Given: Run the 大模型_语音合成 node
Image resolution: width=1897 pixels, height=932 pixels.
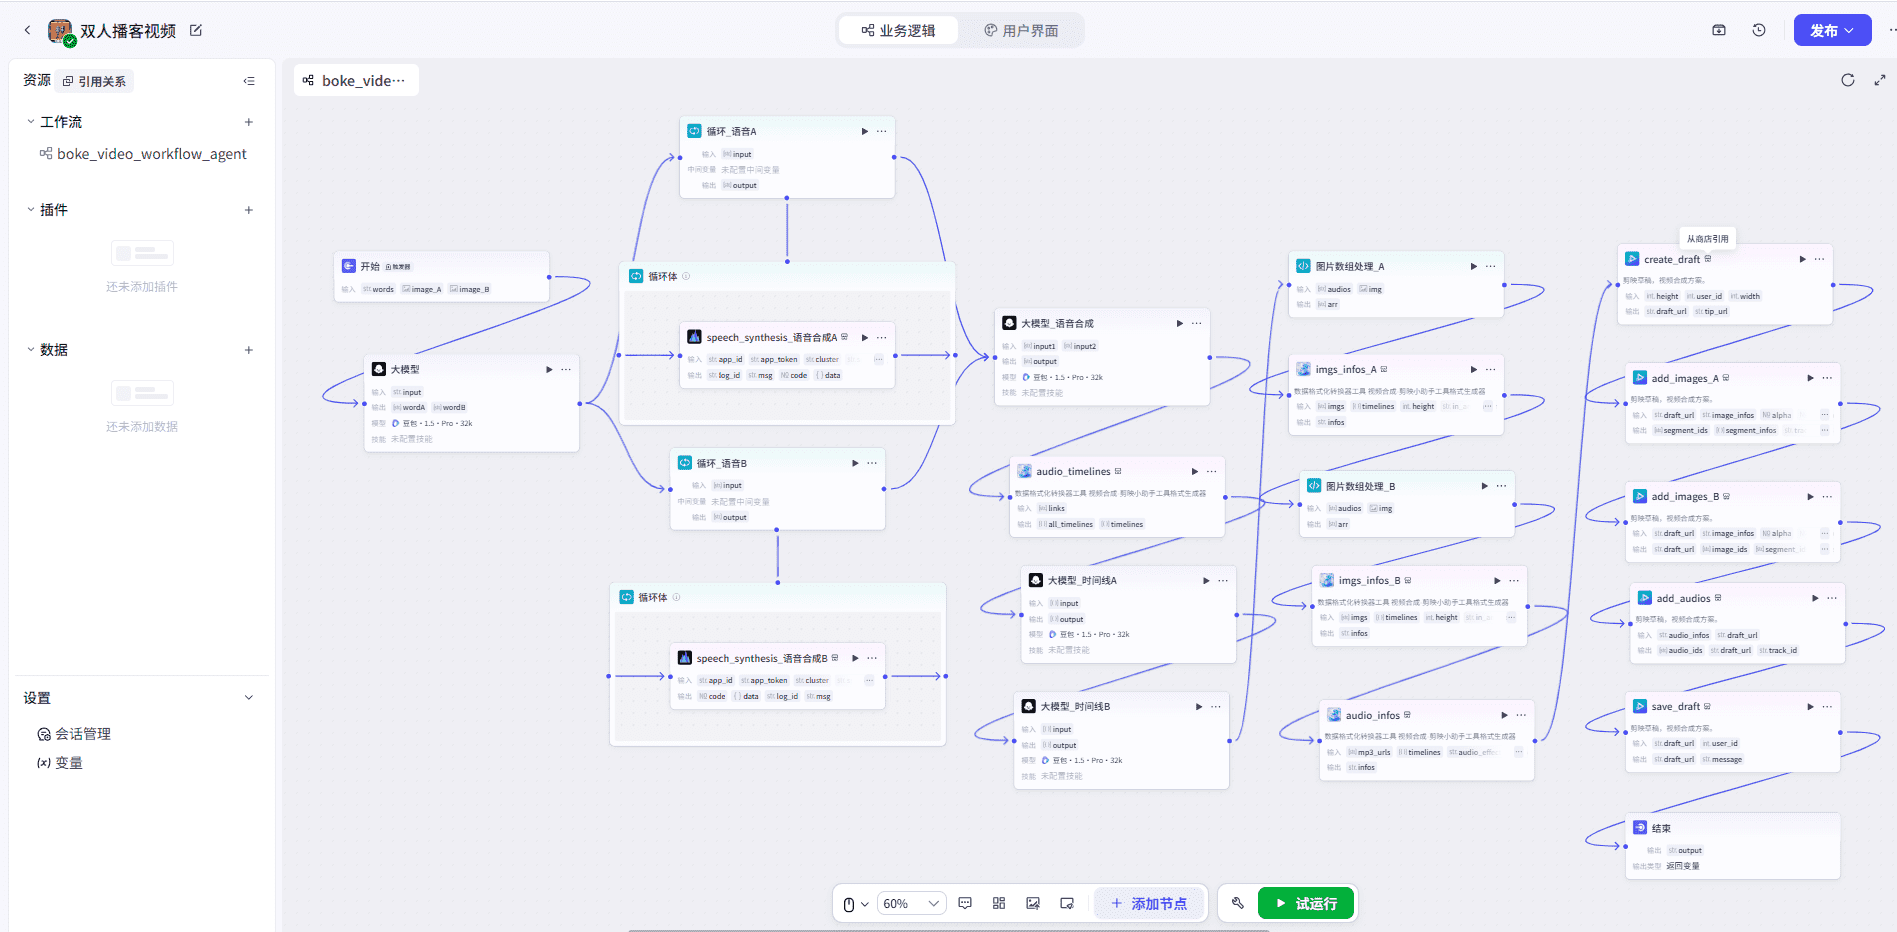Looking at the screenshot, I should click(1180, 323).
